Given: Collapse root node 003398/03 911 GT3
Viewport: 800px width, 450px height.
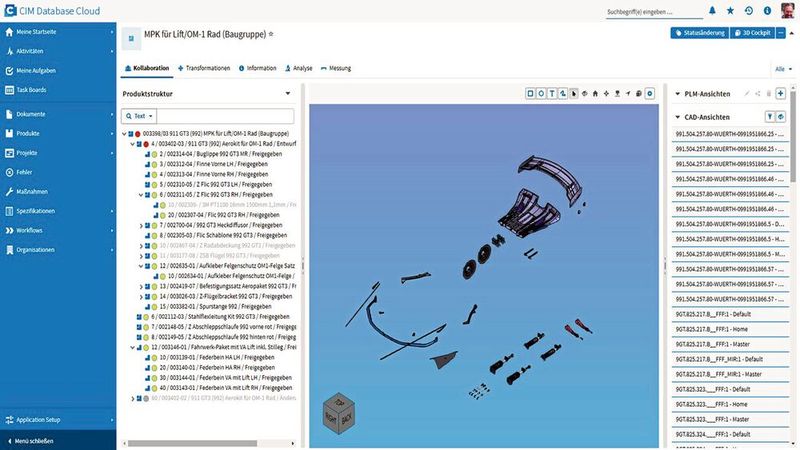Looking at the screenshot, I should tap(124, 134).
